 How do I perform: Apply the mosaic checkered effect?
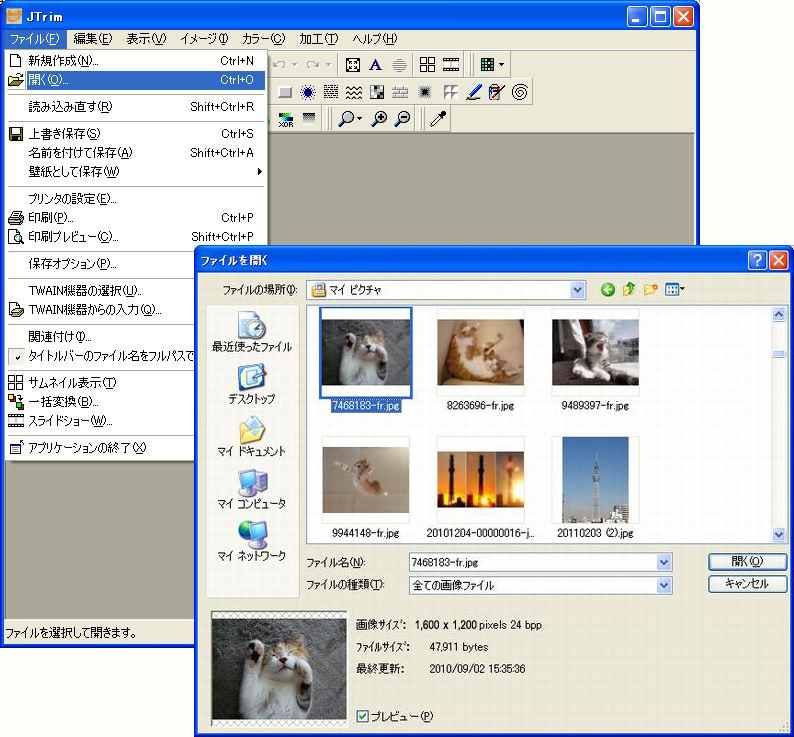coord(377,92)
